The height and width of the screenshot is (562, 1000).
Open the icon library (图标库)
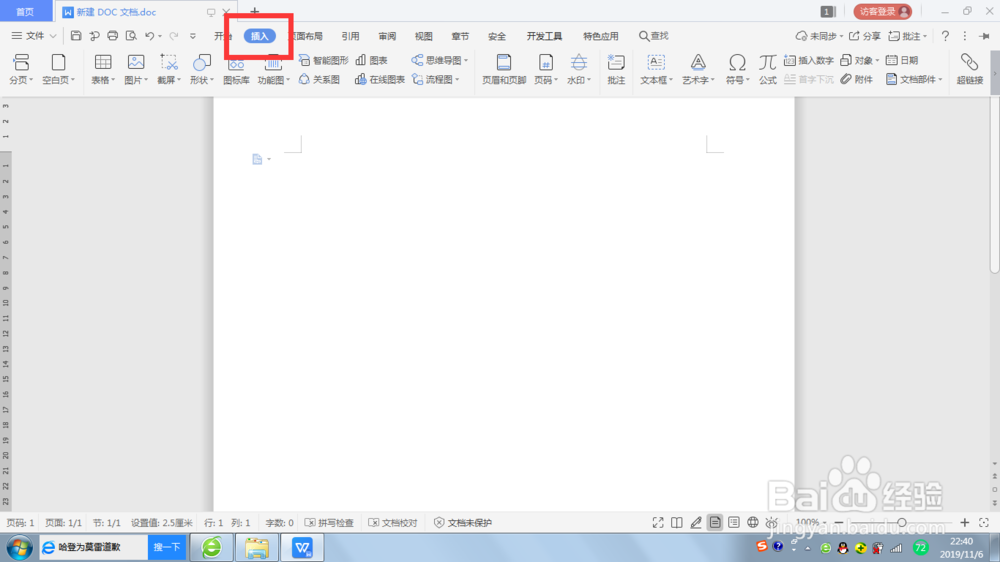click(x=236, y=69)
